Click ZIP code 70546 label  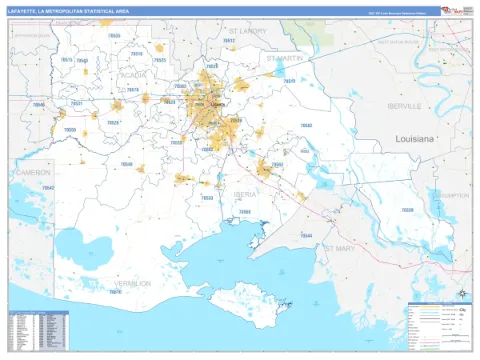39,105
